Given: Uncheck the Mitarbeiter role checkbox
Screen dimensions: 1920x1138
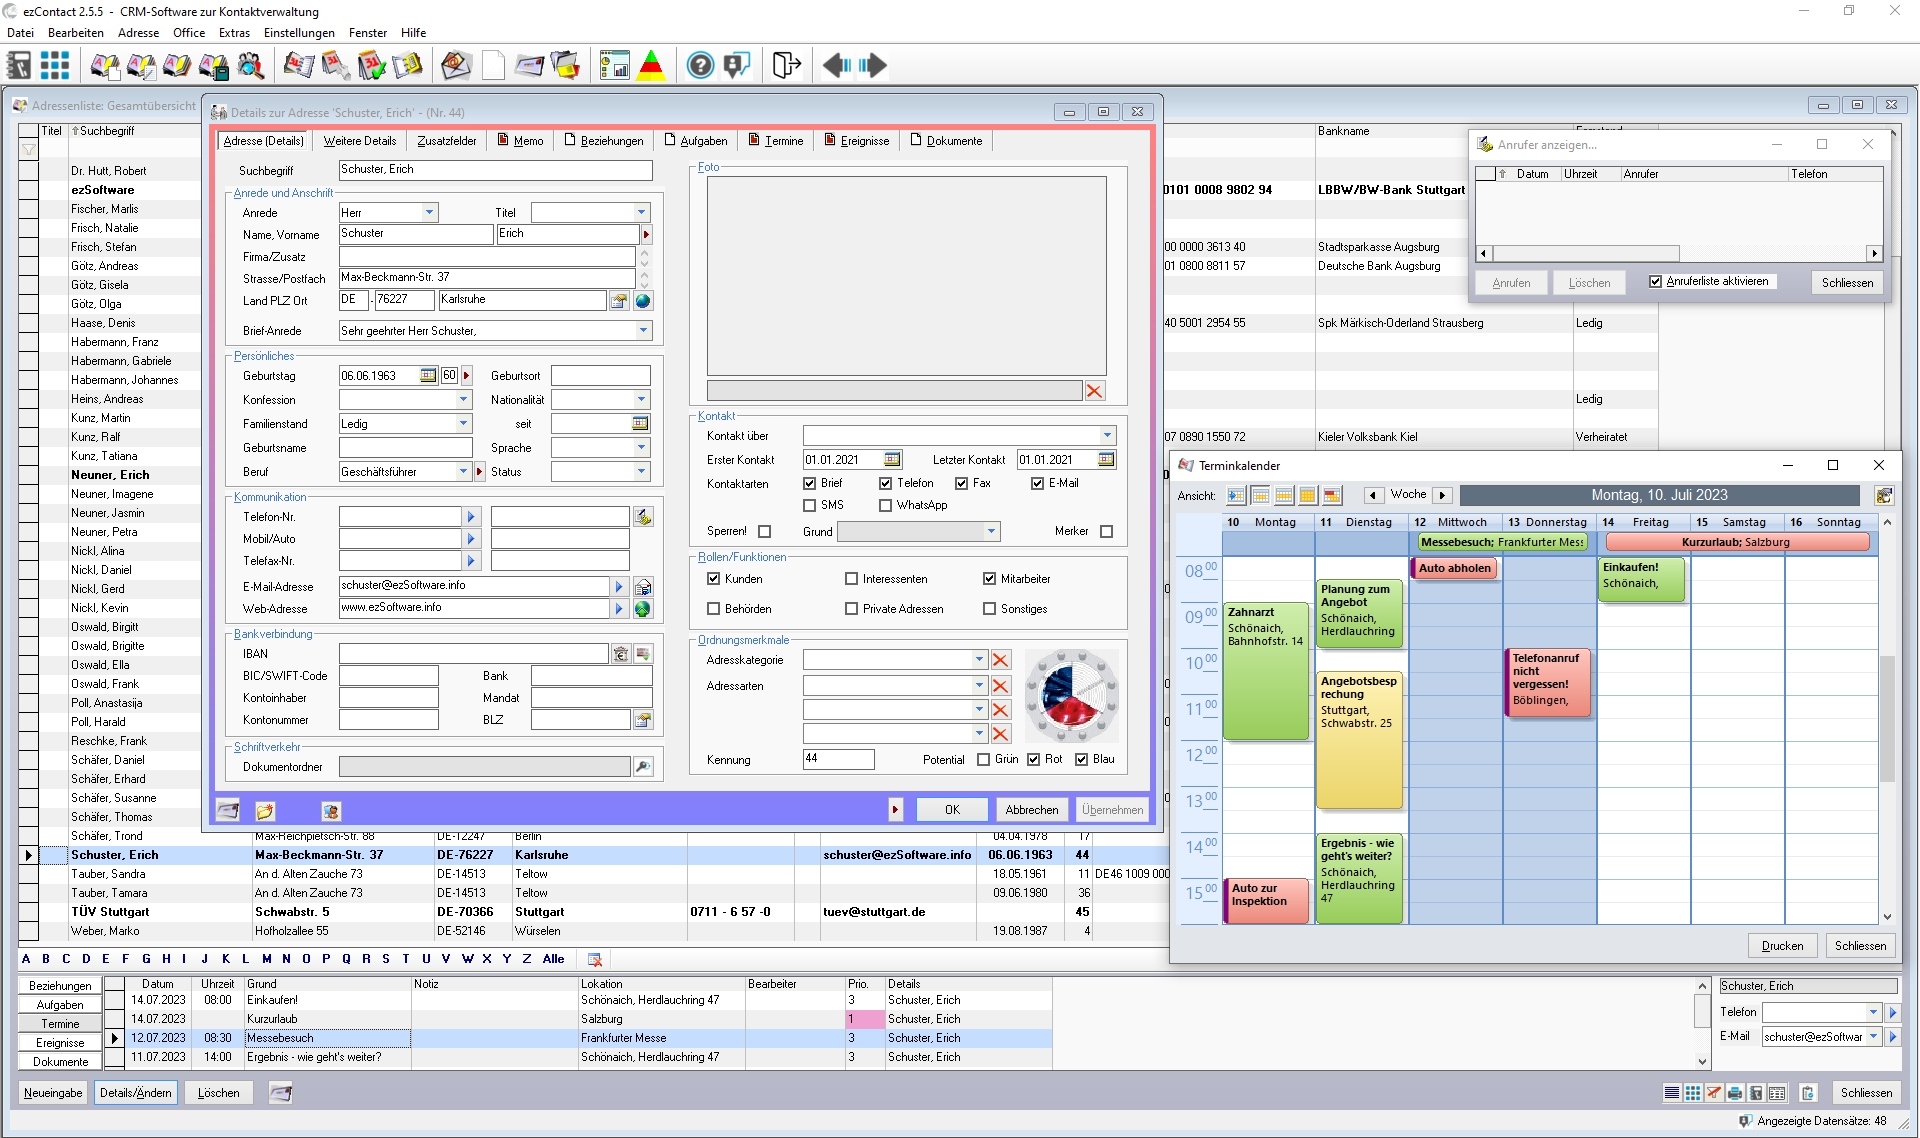Looking at the screenshot, I should (x=989, y=579).
